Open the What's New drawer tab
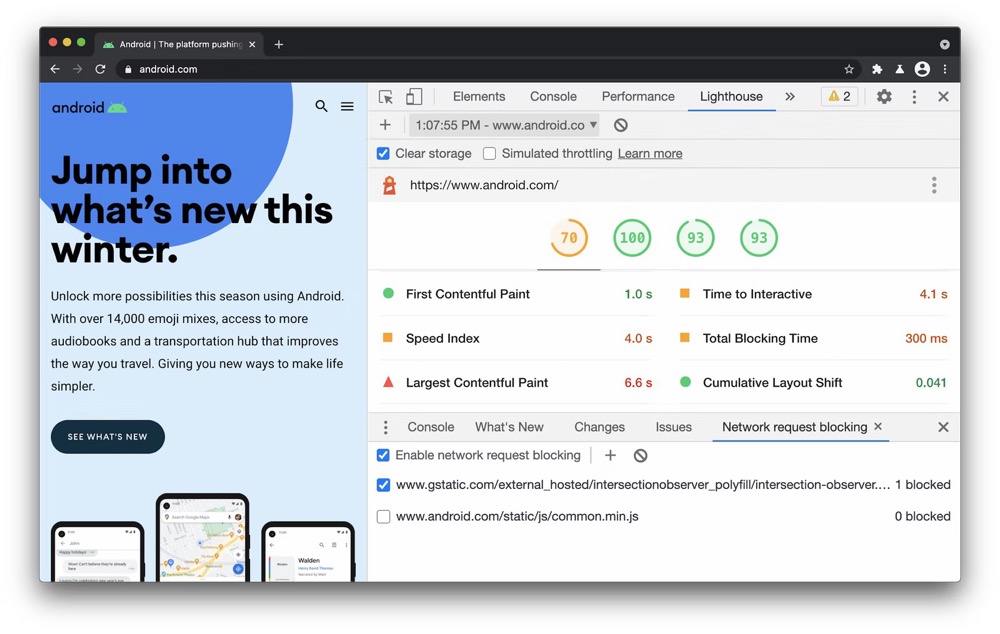Viewport: 1000px width, 634px height. pyautogui.click(x=509, y=427)
